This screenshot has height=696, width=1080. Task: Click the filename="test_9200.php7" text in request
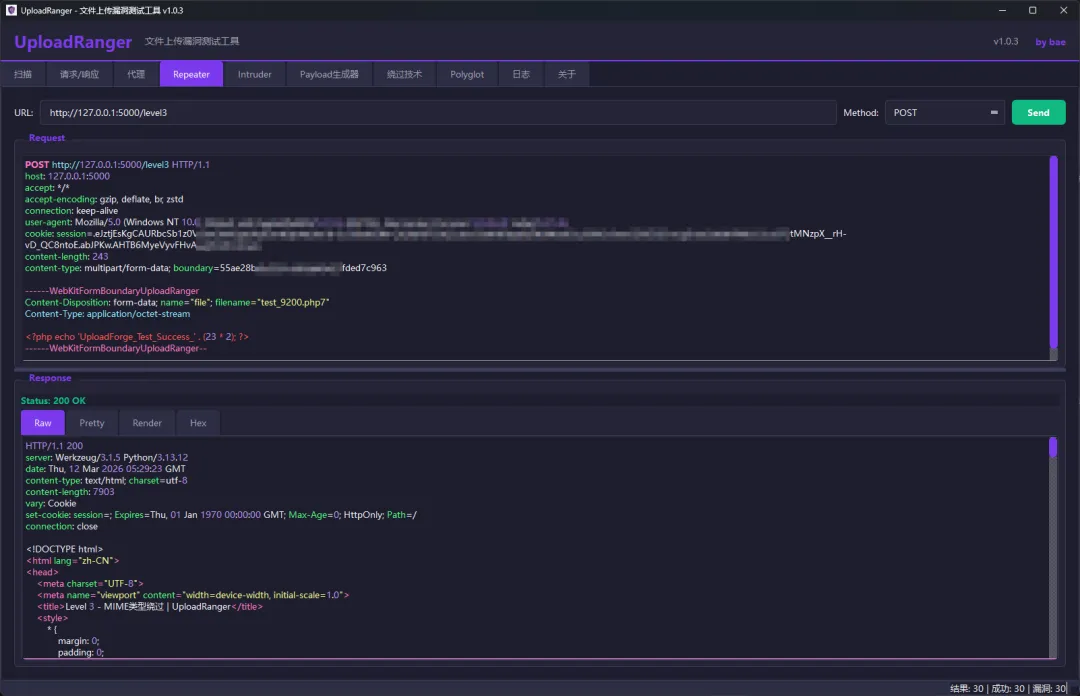click(272, 303)
